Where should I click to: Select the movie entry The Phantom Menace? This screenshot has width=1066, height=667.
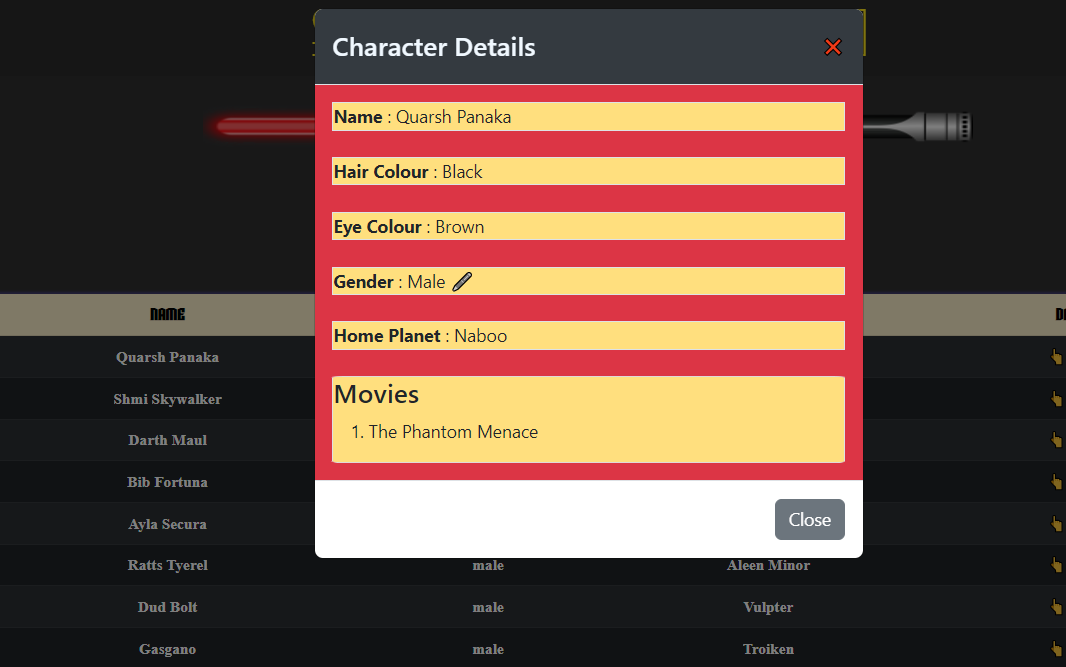pyautogui.click(x=453, y=431)
